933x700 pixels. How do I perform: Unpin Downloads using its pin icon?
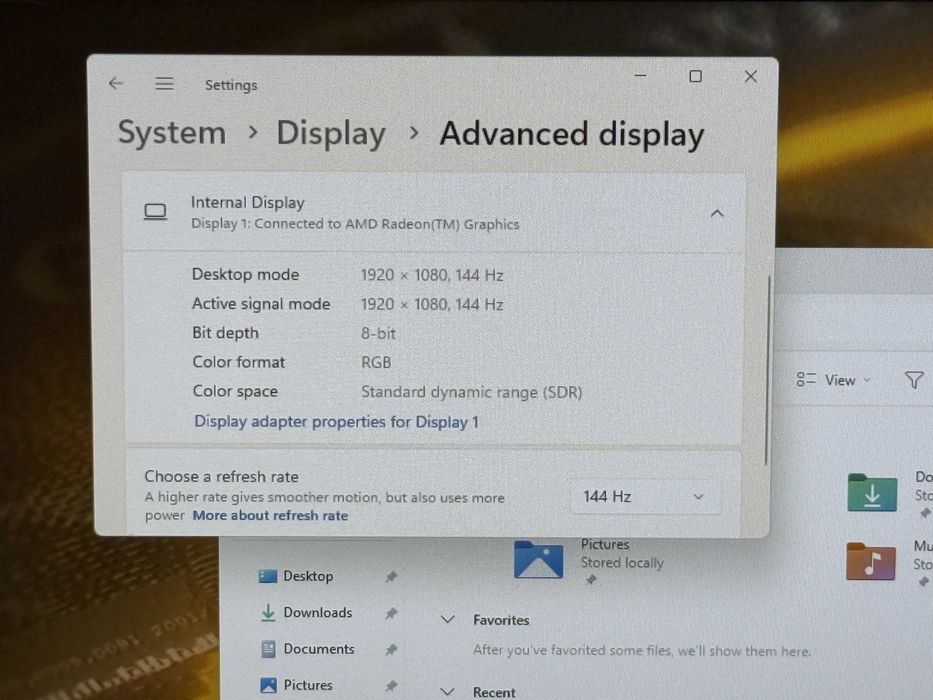click(x=391, y=613)
